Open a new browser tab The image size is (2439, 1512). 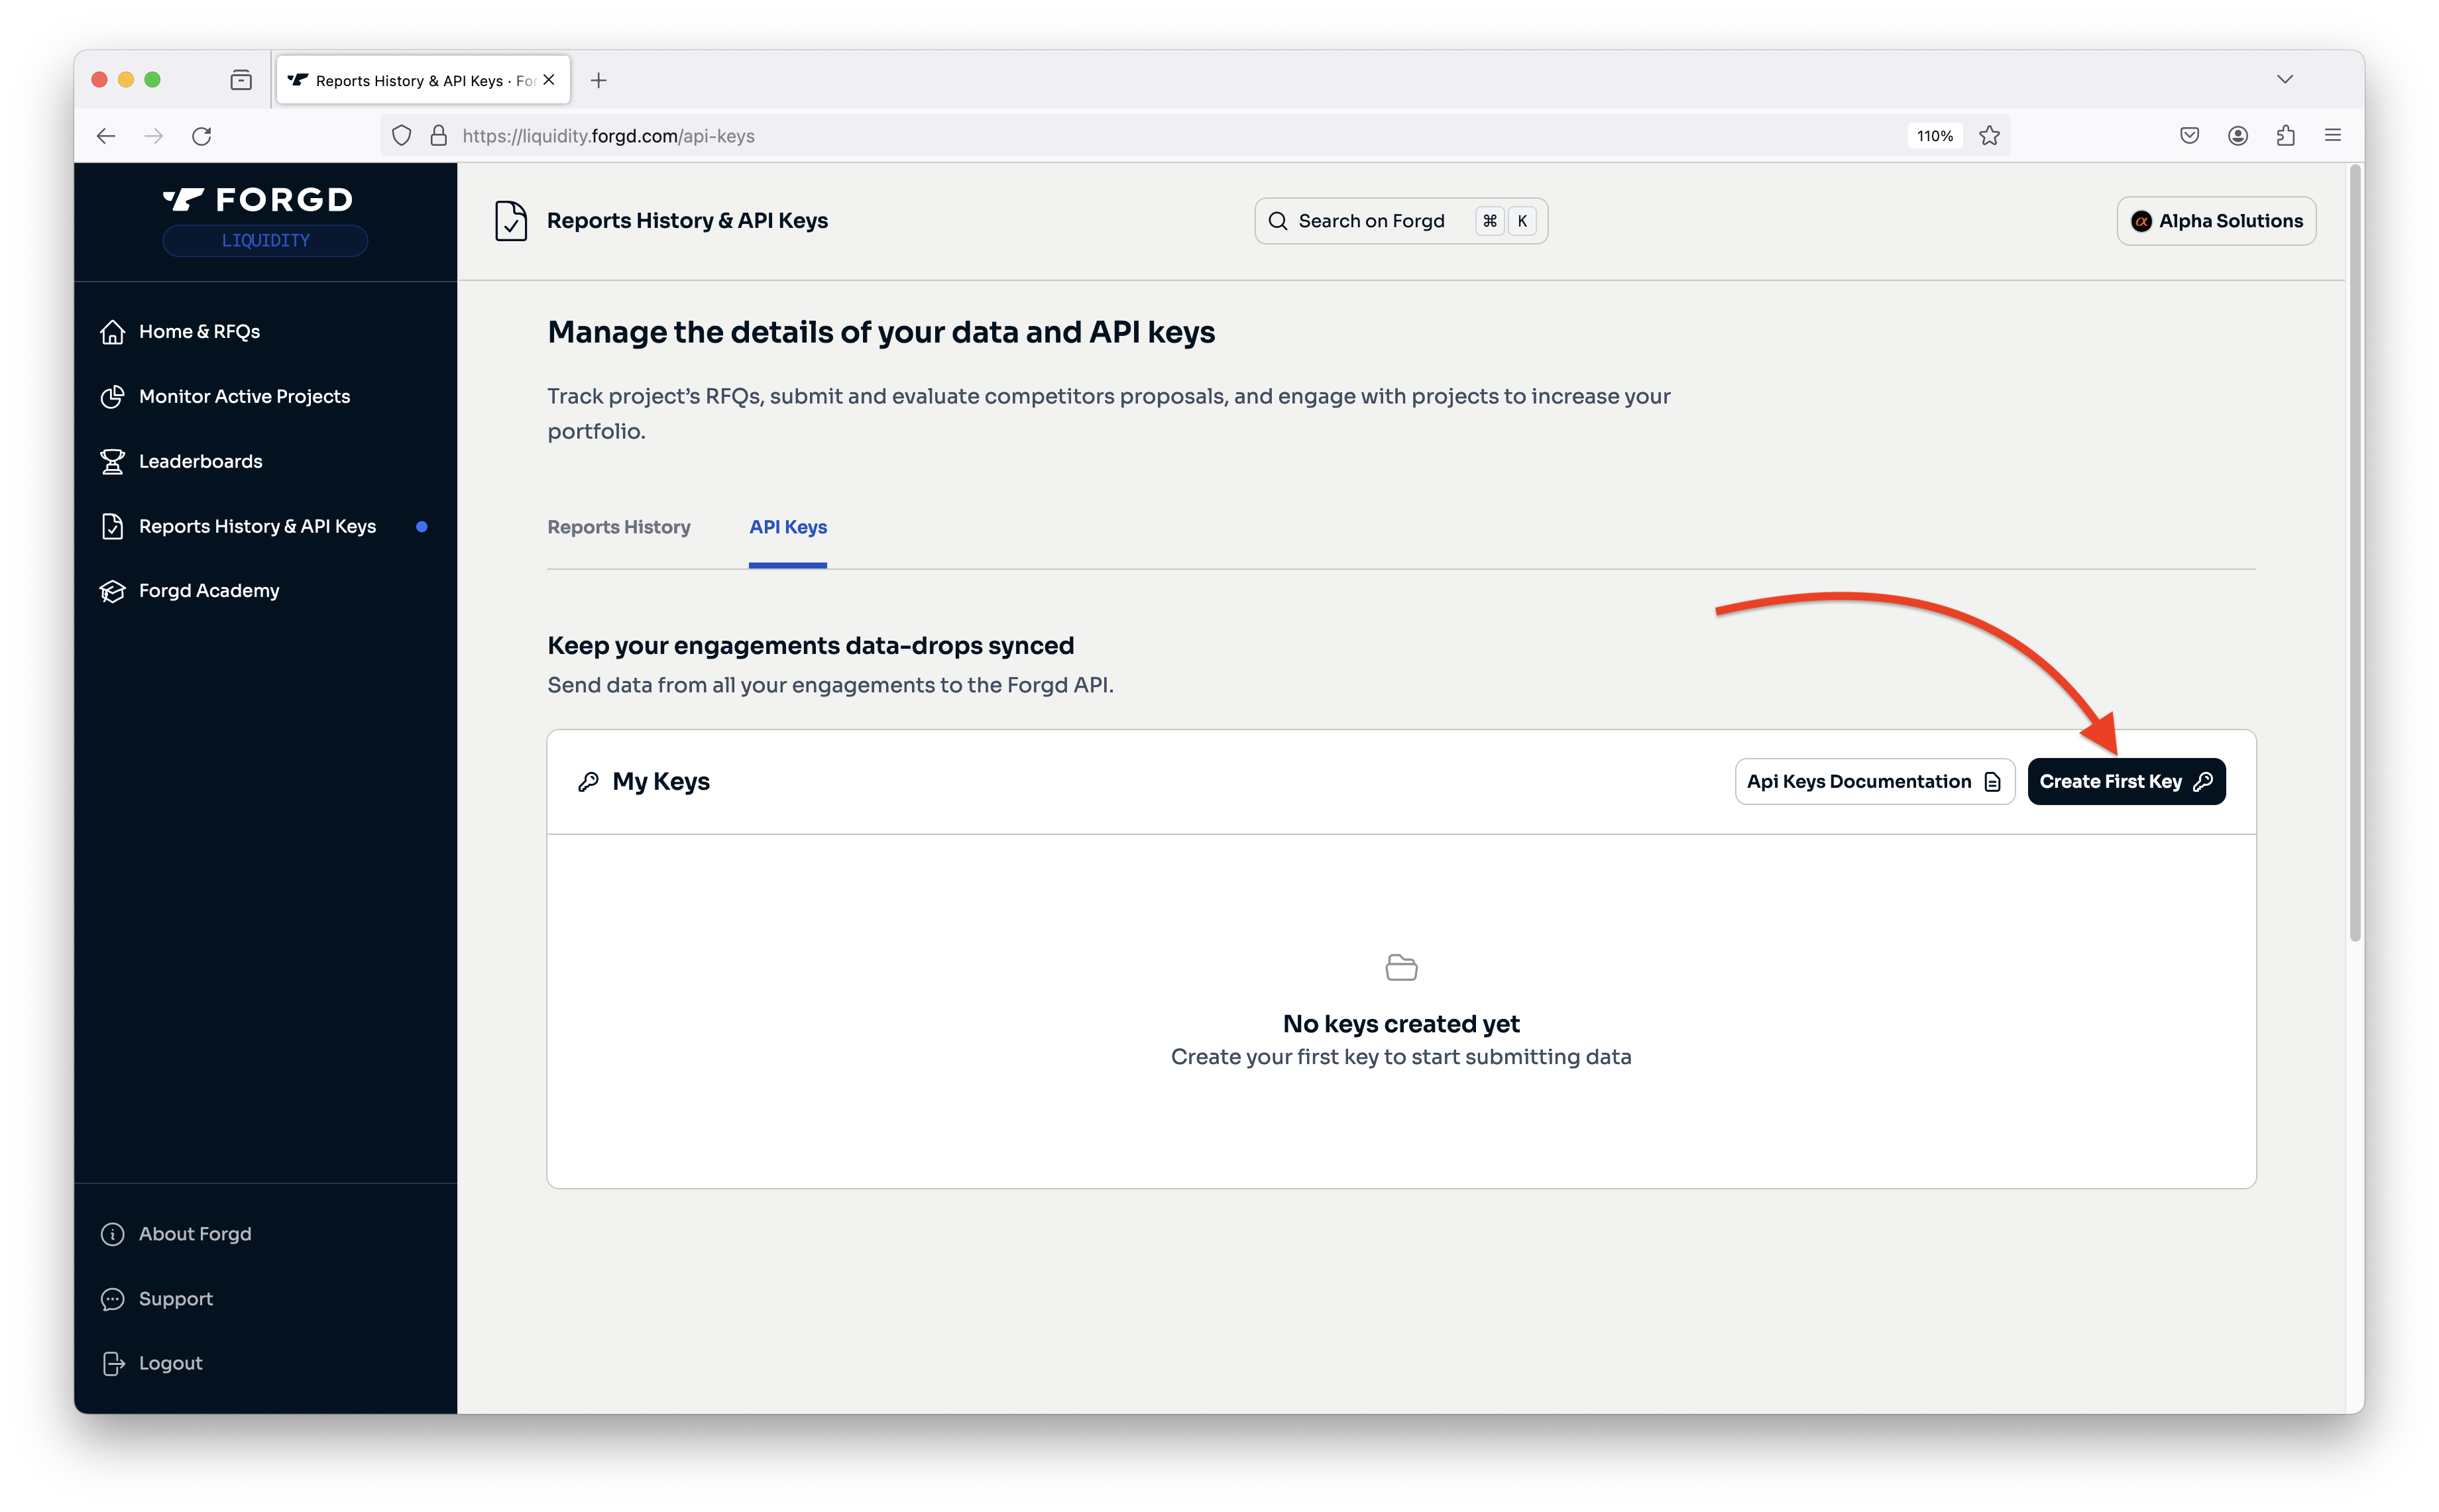[x=599, y=81]
